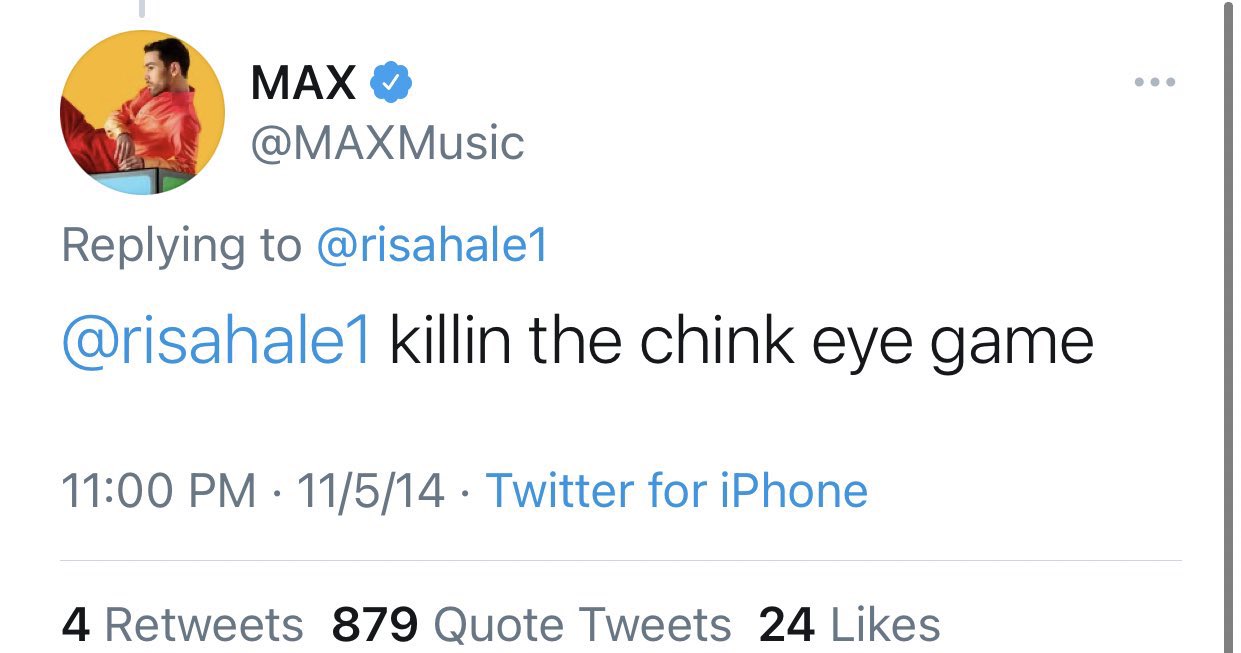Open MAX's profile picture
1241x653 pixels.
[x=143, y=112]
